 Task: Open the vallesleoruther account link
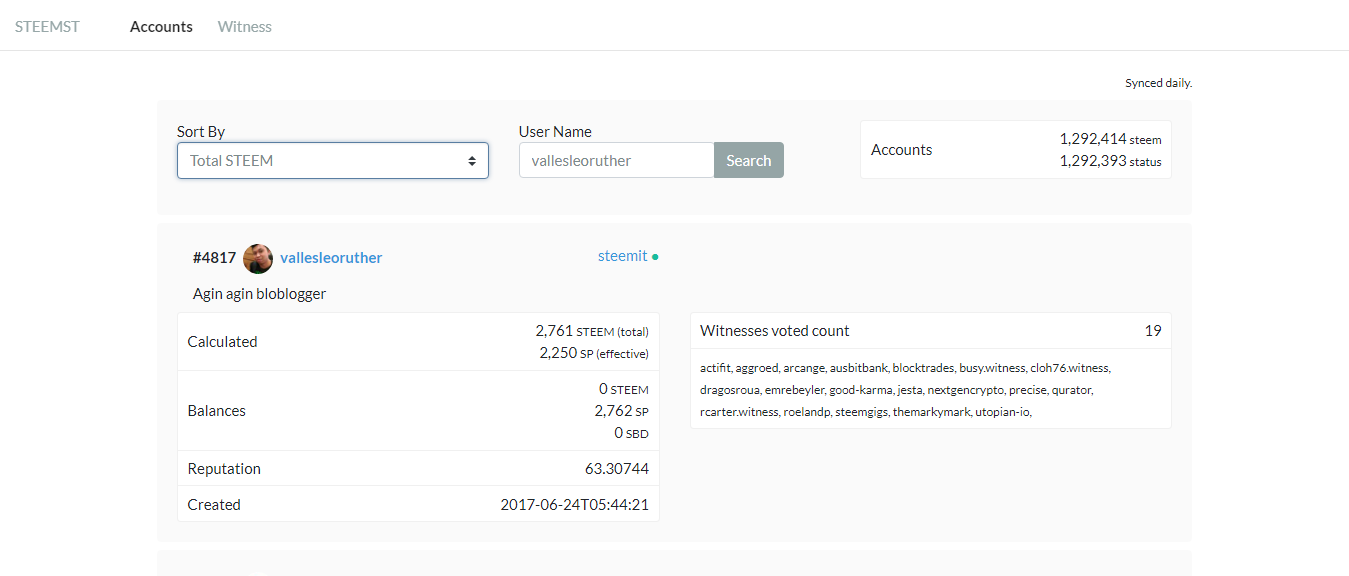[331, 258]
